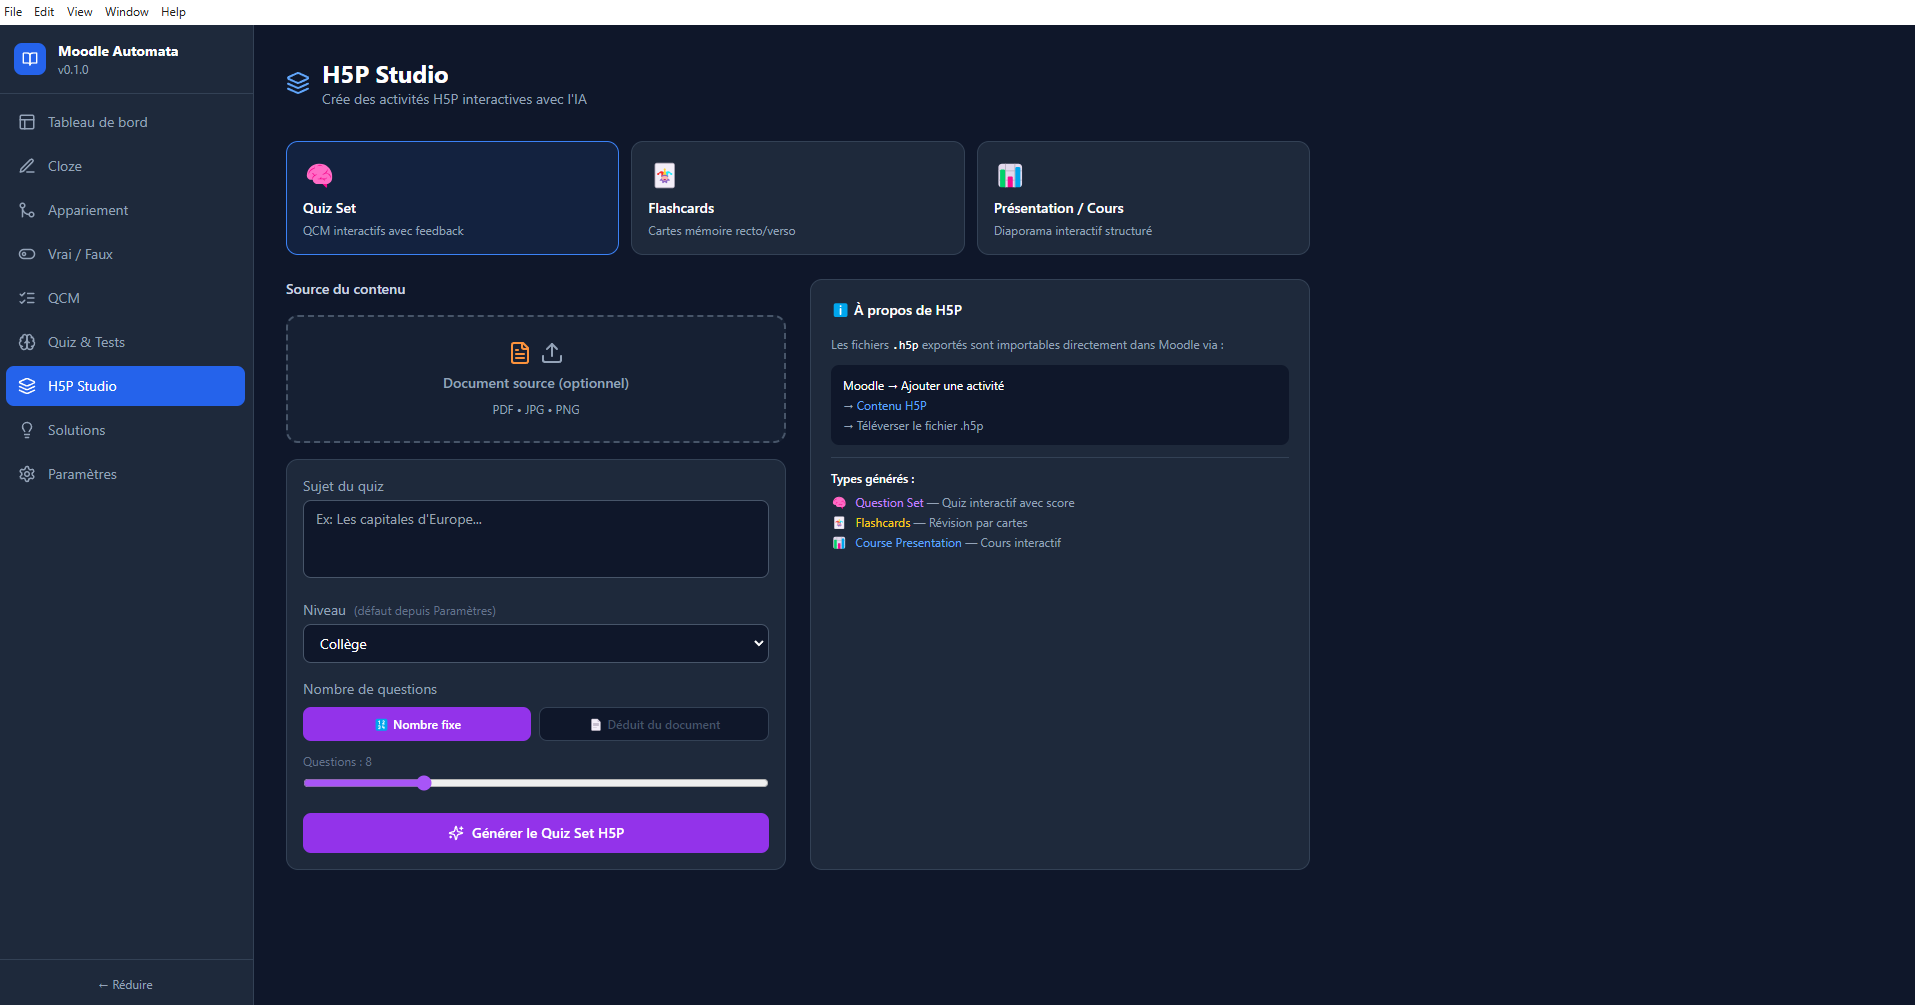The height and width of the screenshot is (1005, 1915).
Task: Click the v0.1.0 version text
Action: click(x=73, y=70)
